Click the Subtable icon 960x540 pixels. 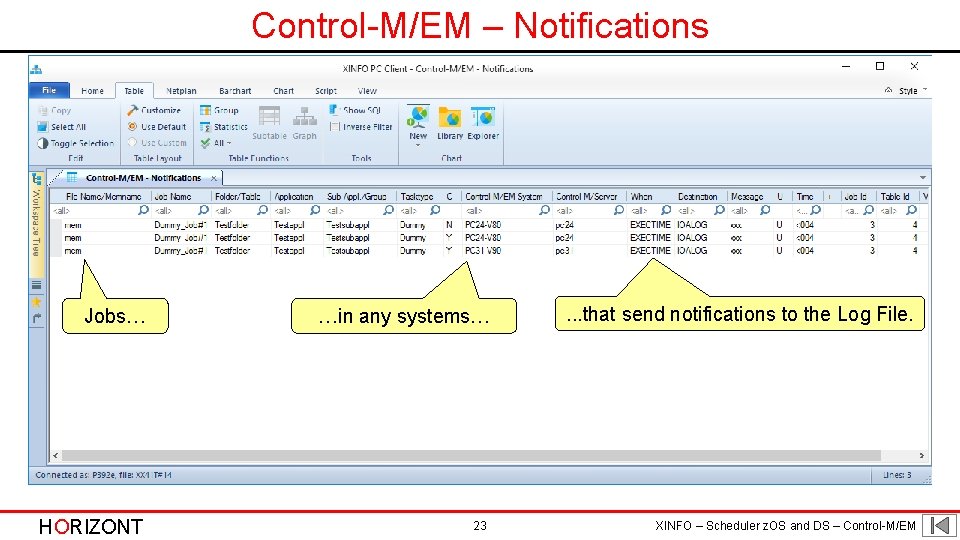click(x=269, y=116)
